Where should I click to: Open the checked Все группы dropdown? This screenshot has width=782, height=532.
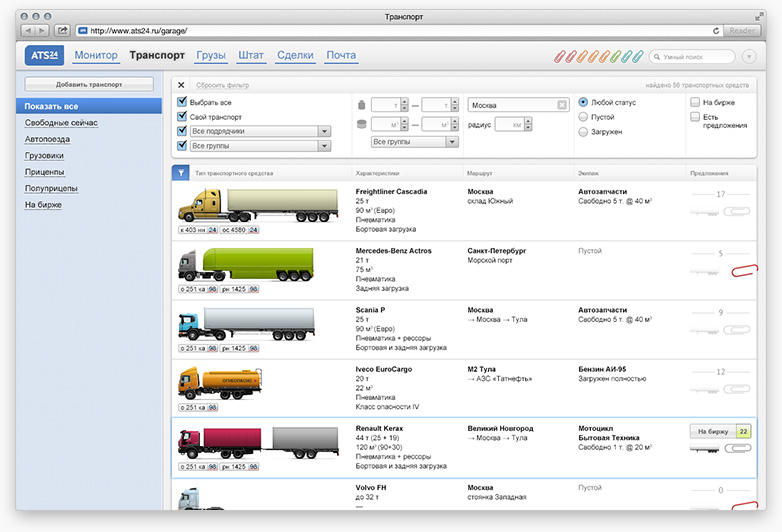tap(260, 146)
